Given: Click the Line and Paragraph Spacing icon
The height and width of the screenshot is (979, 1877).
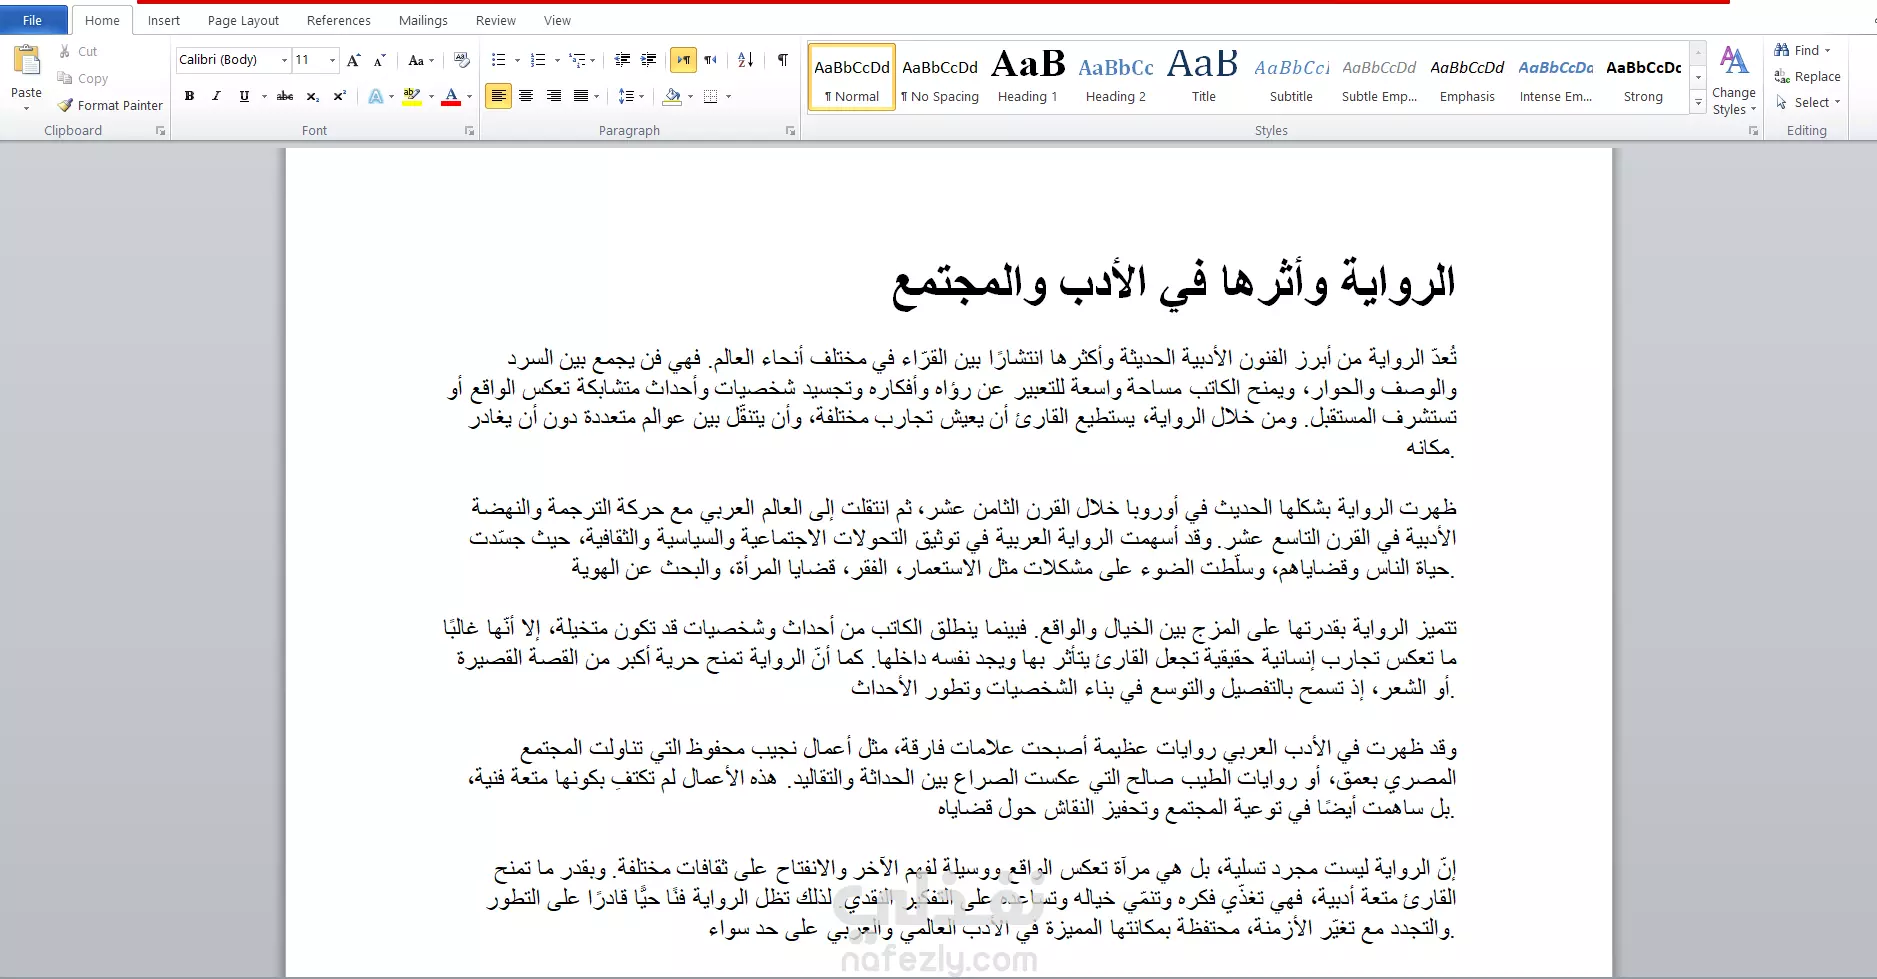Looking at the screenshot, I should tap(626, 96).
